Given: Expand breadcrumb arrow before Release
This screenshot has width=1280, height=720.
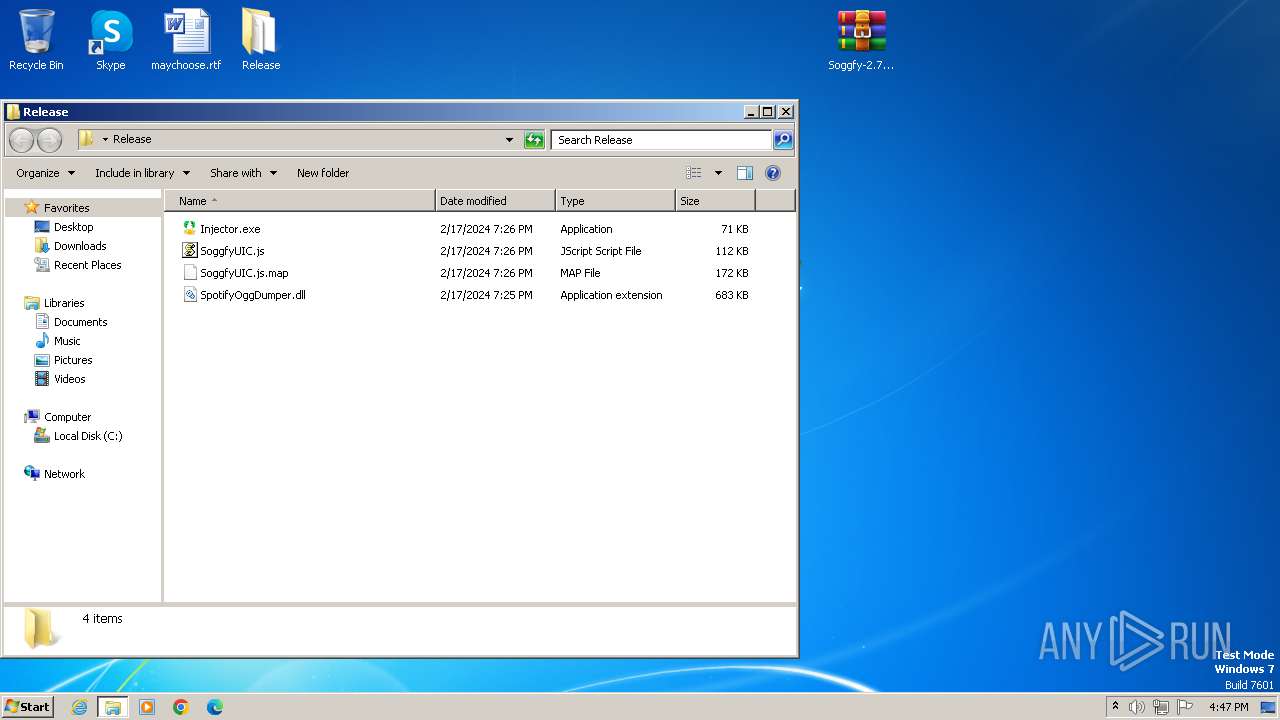Looking at the screenshot, I should pyautogui.click(x=105, y=140).
